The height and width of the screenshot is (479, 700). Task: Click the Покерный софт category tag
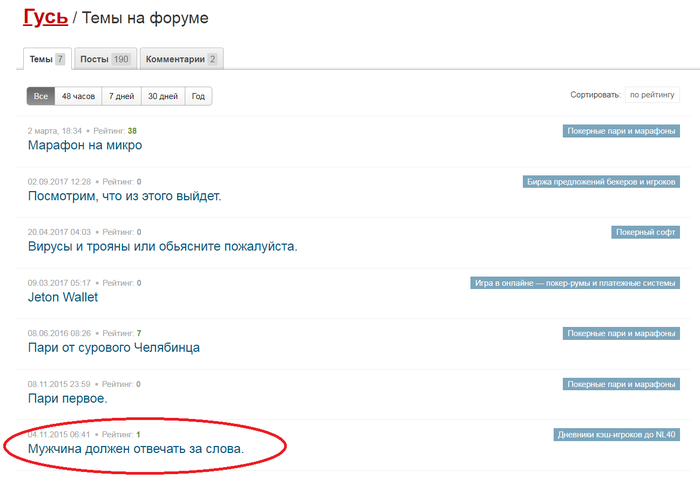coord(645,232)
